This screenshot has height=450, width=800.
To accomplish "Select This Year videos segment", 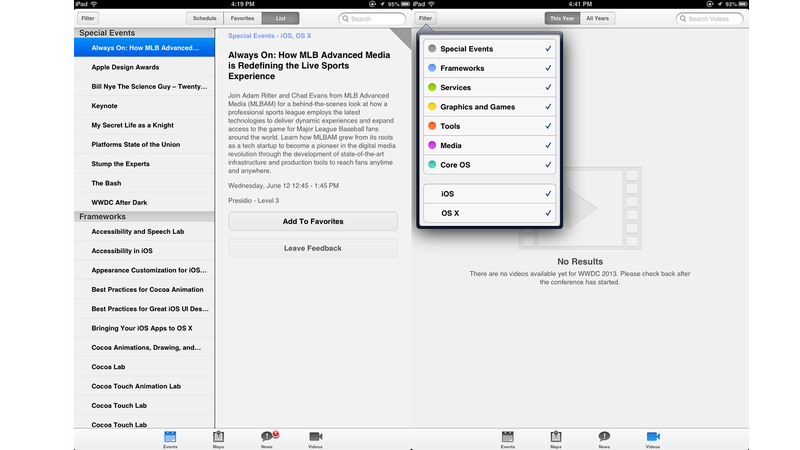I will [x=562, y=18].
